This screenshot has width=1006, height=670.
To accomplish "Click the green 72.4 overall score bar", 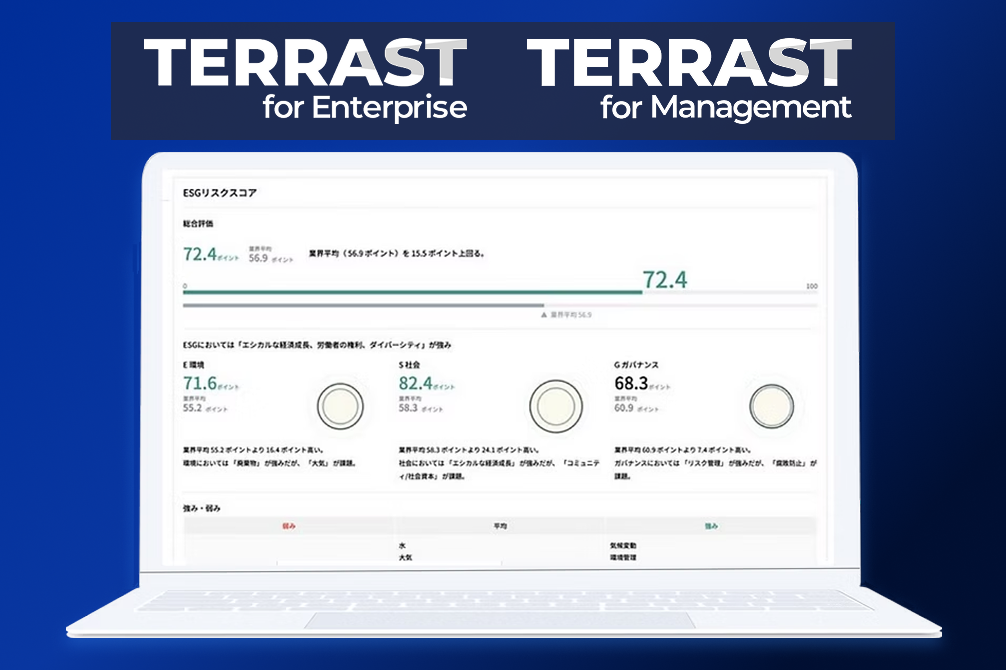I will click(x=412, y=293).
